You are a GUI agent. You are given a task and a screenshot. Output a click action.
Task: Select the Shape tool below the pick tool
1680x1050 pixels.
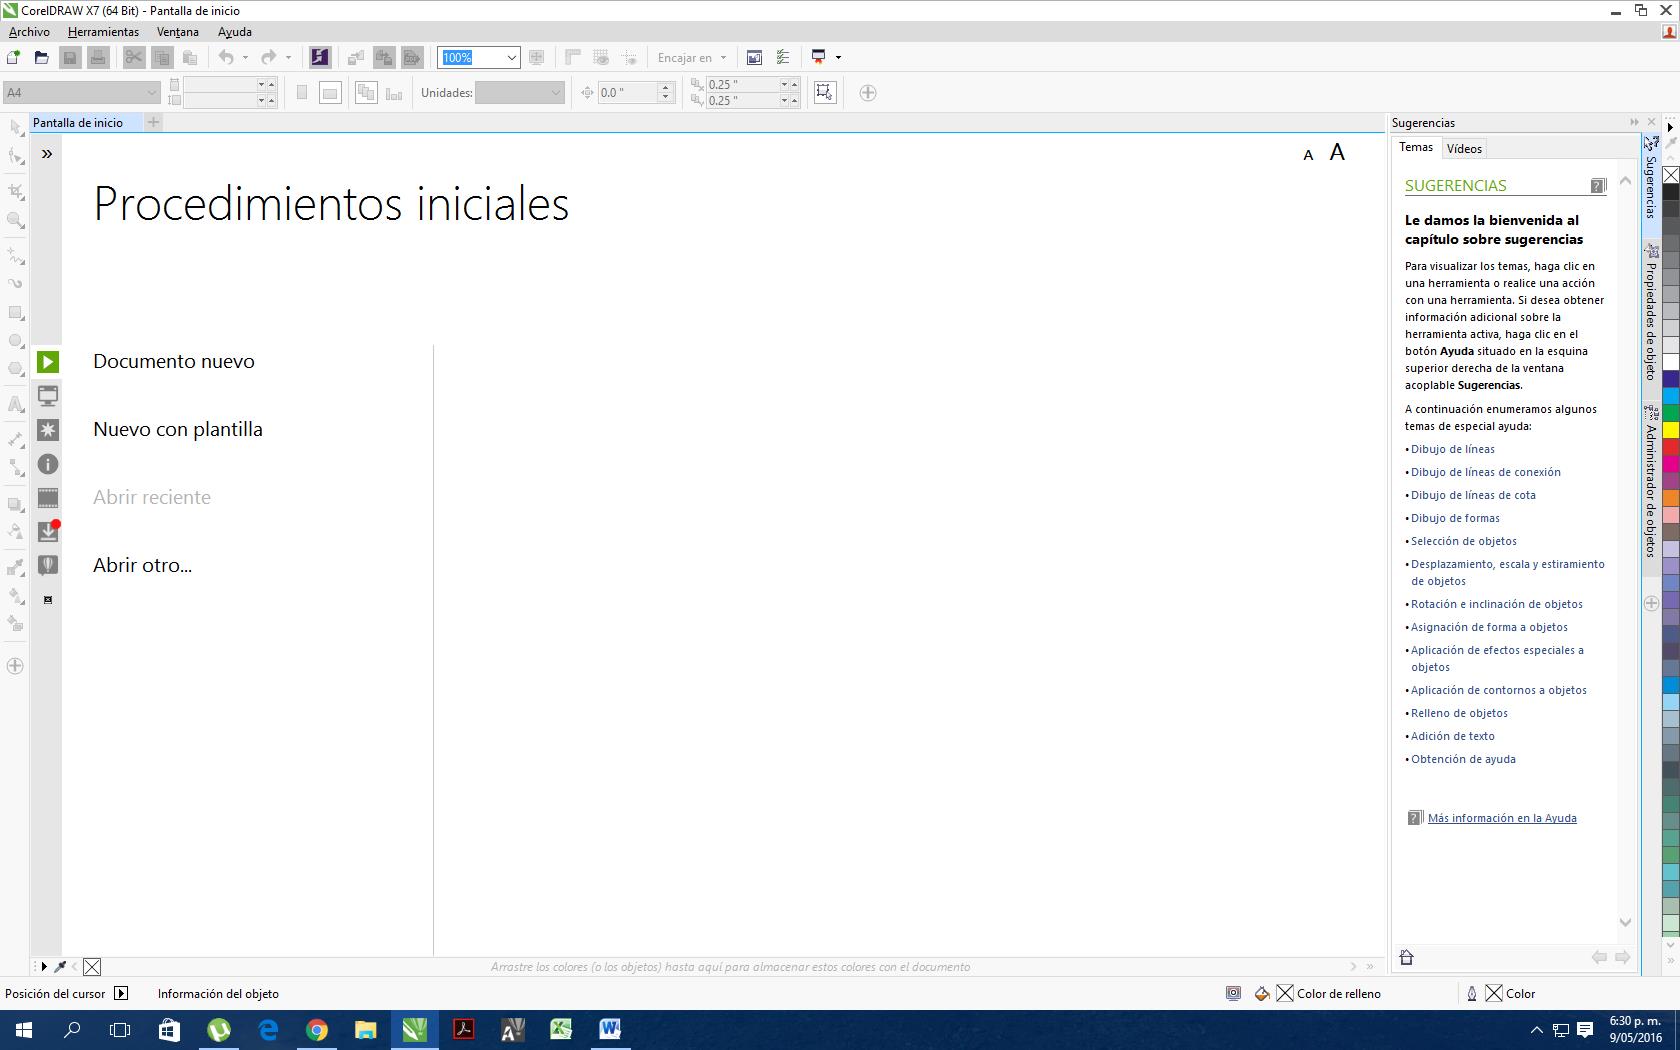coord(15,158)
